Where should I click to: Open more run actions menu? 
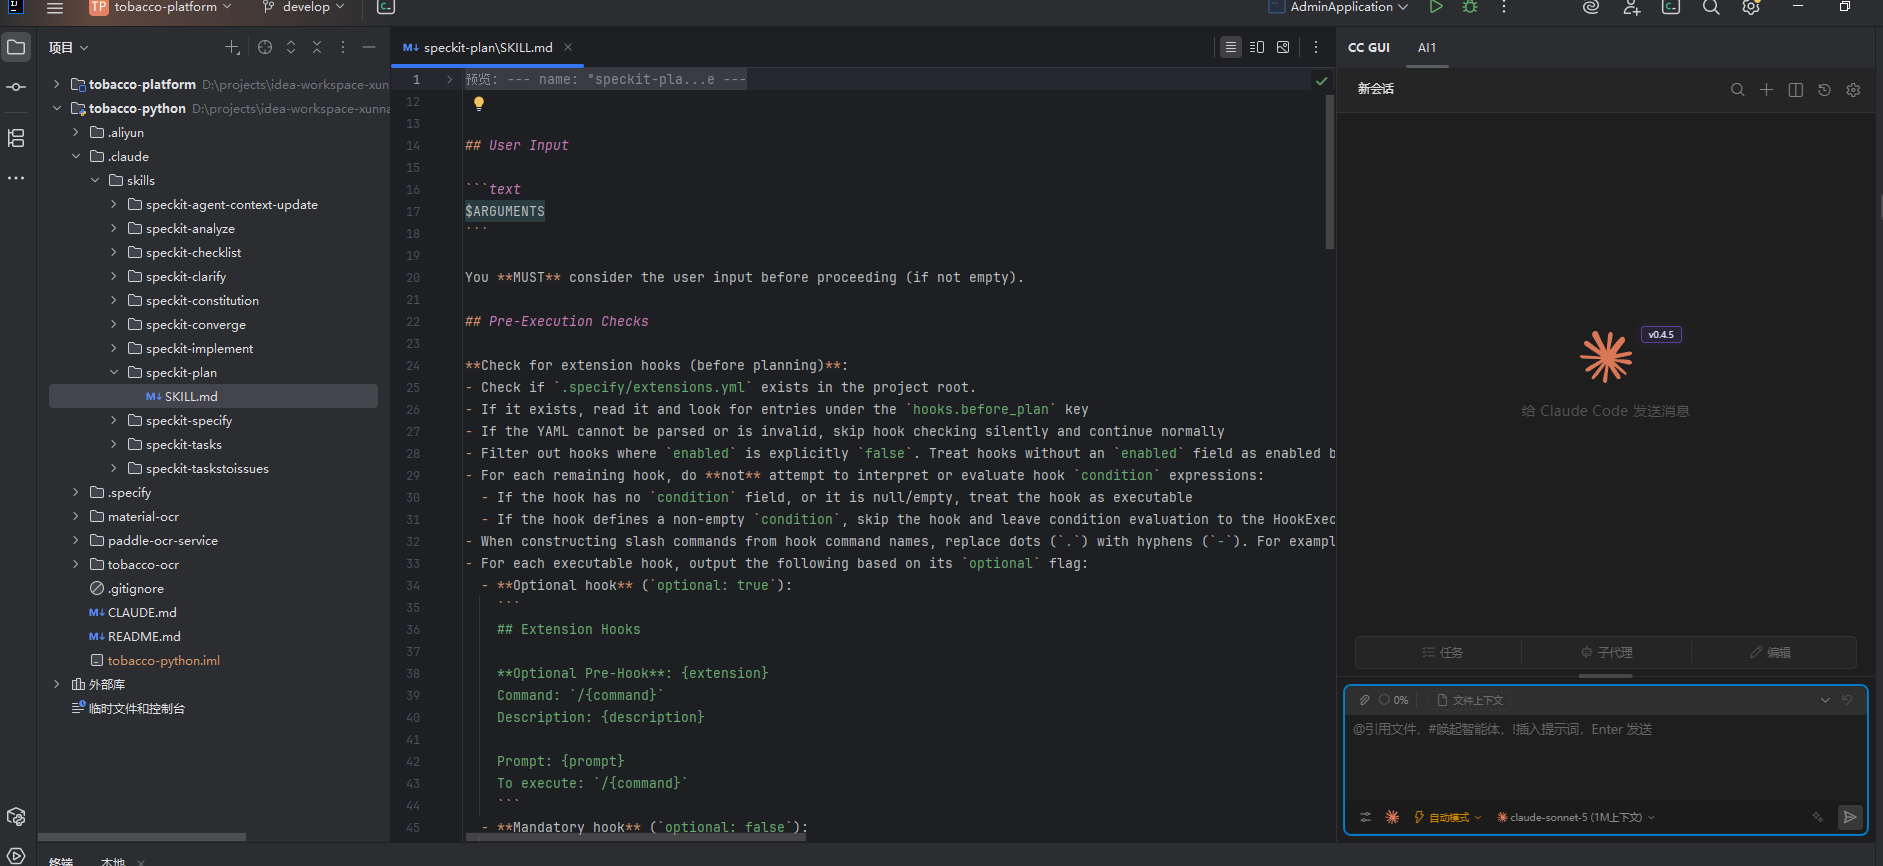[x=1503, y=7]
